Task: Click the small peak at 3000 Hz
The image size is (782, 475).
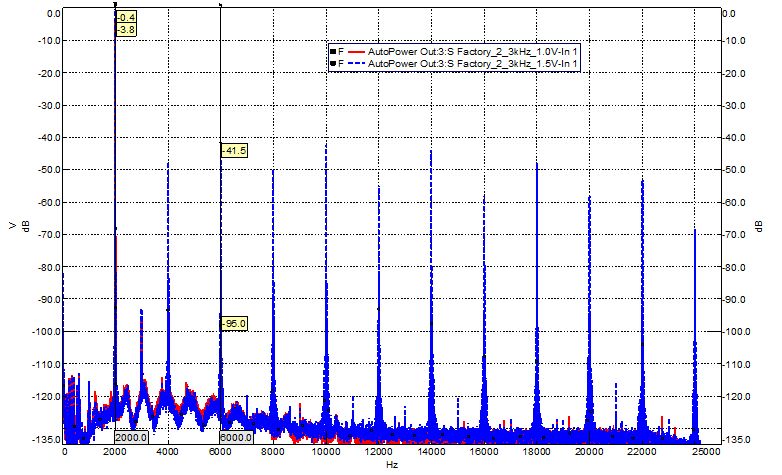Action: click(142, 311)
